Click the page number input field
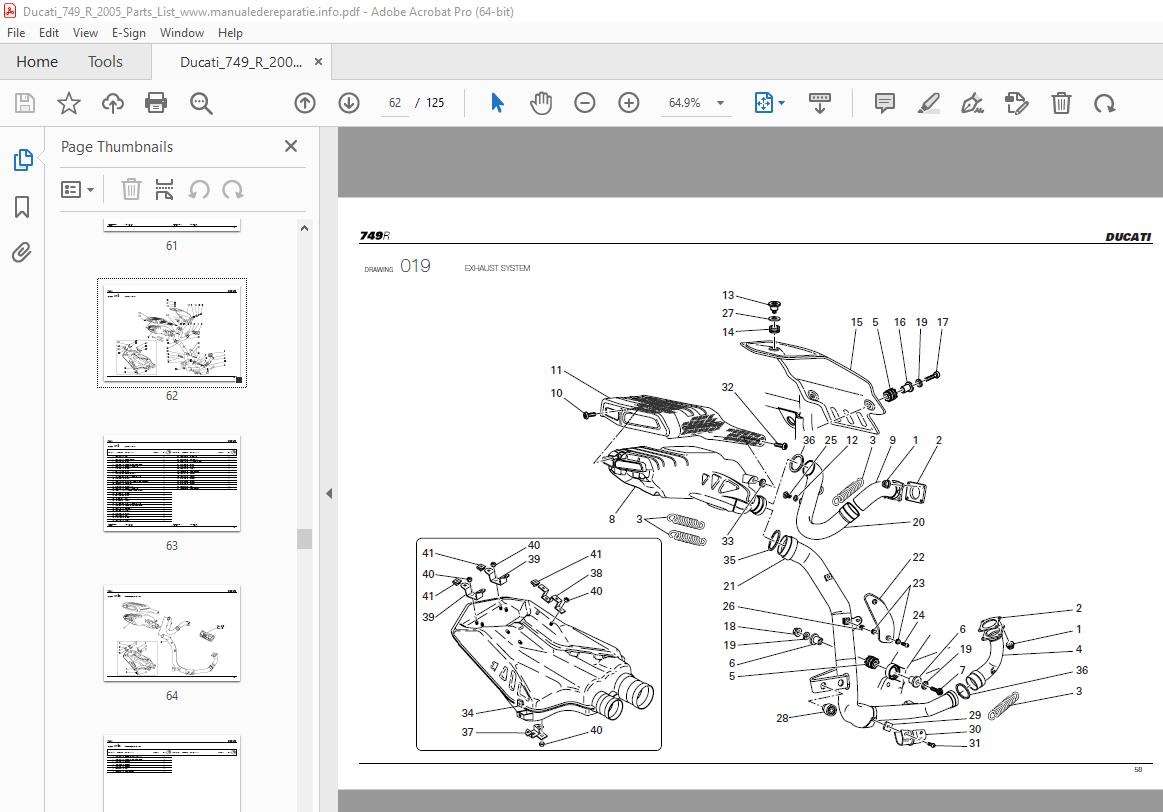Image resolution: width=1163 pixels, height=812 pixels. (x=395, y=103)
